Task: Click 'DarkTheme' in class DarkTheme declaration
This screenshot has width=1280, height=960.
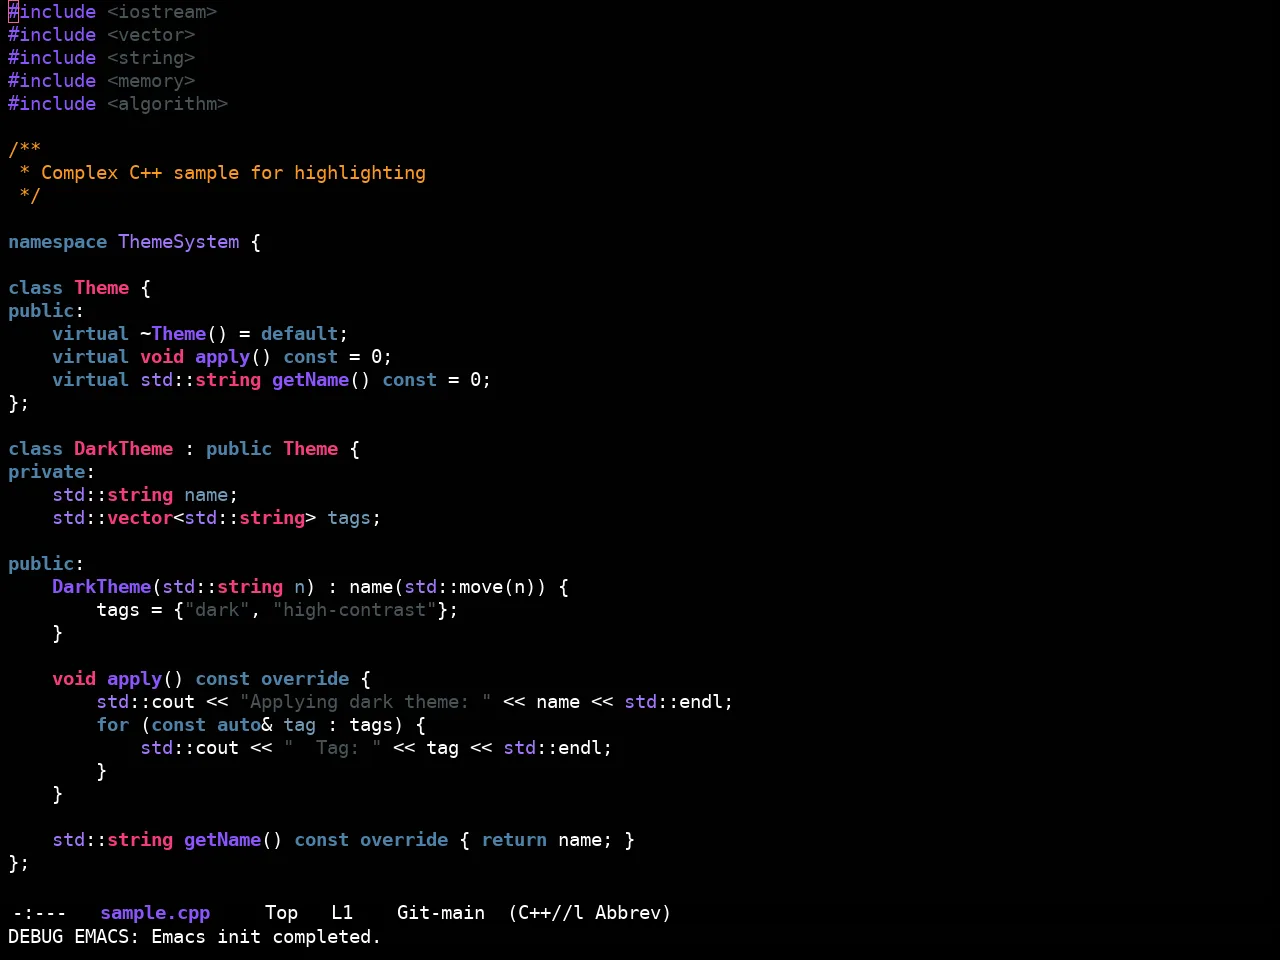Action: pyautogui.click(x=123, y=449)
